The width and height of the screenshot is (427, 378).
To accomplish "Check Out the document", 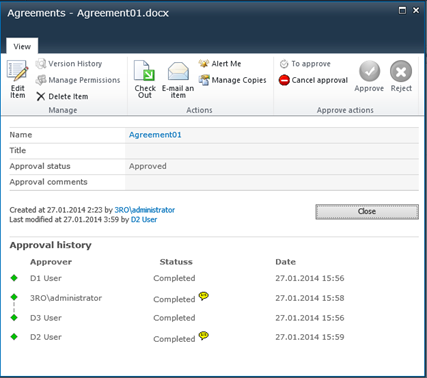I will pyautogui.click(x=145, y=79).
